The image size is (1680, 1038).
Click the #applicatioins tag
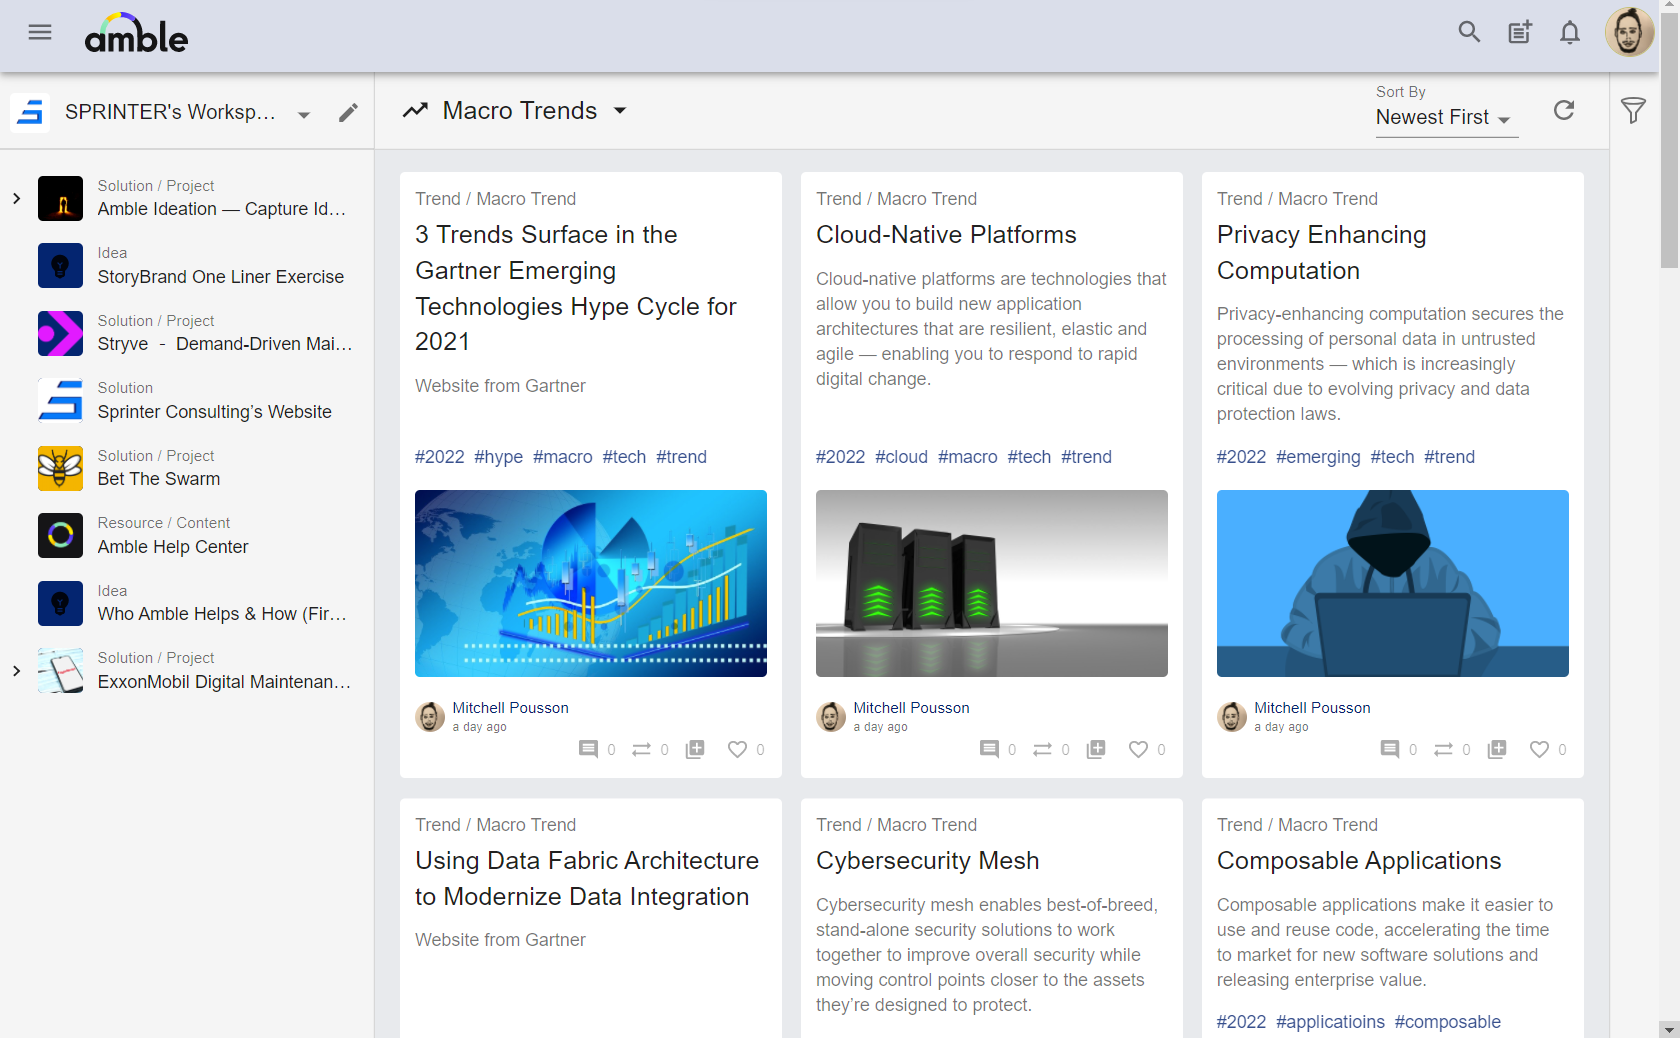point(1330,1022)
